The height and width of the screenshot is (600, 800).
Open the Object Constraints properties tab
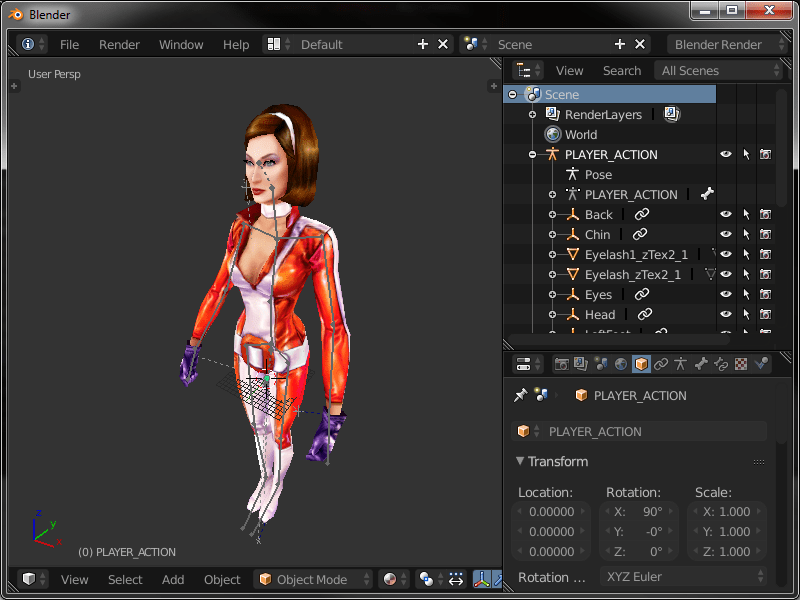[x=660, y=364]
